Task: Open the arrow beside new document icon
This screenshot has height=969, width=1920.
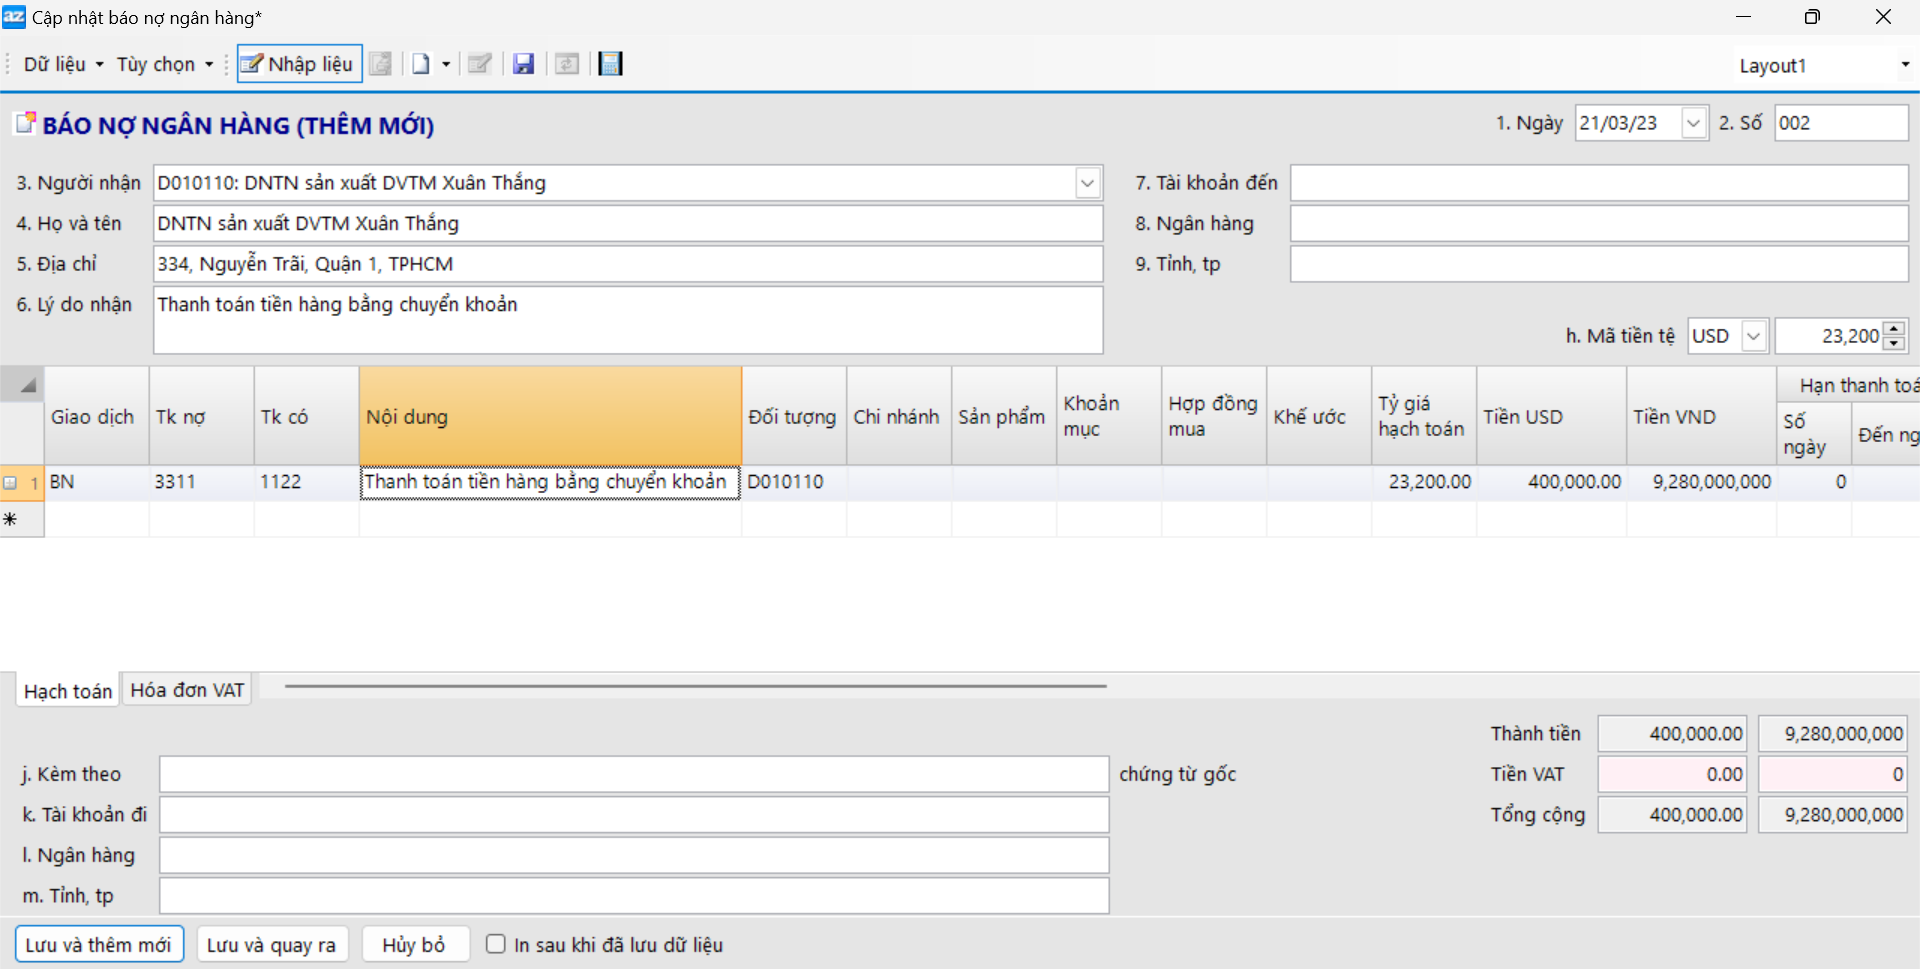Action: pos(446,64)
